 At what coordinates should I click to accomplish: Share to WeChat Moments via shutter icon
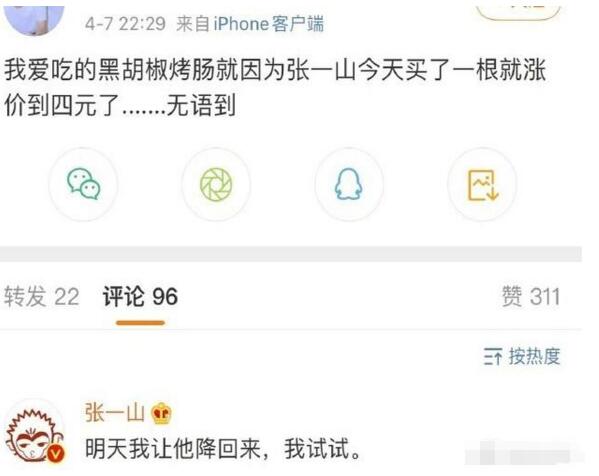216,184
